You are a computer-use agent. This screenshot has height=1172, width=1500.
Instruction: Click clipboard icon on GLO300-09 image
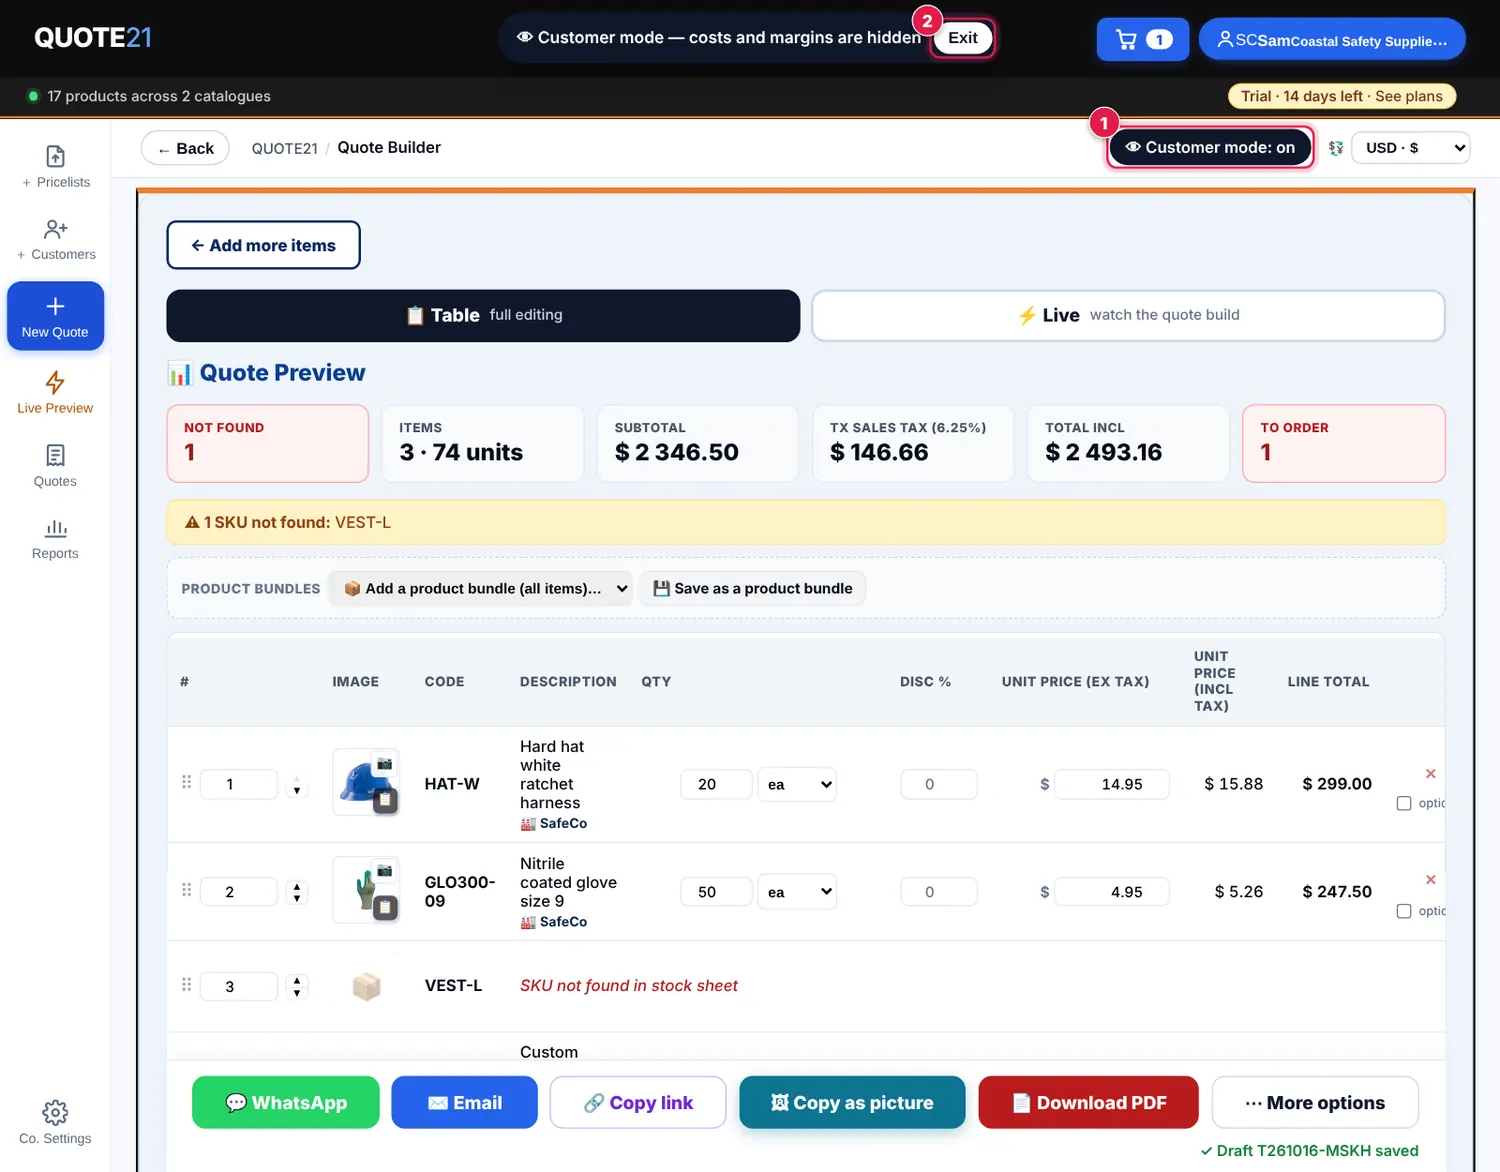(x=385, y=907)
